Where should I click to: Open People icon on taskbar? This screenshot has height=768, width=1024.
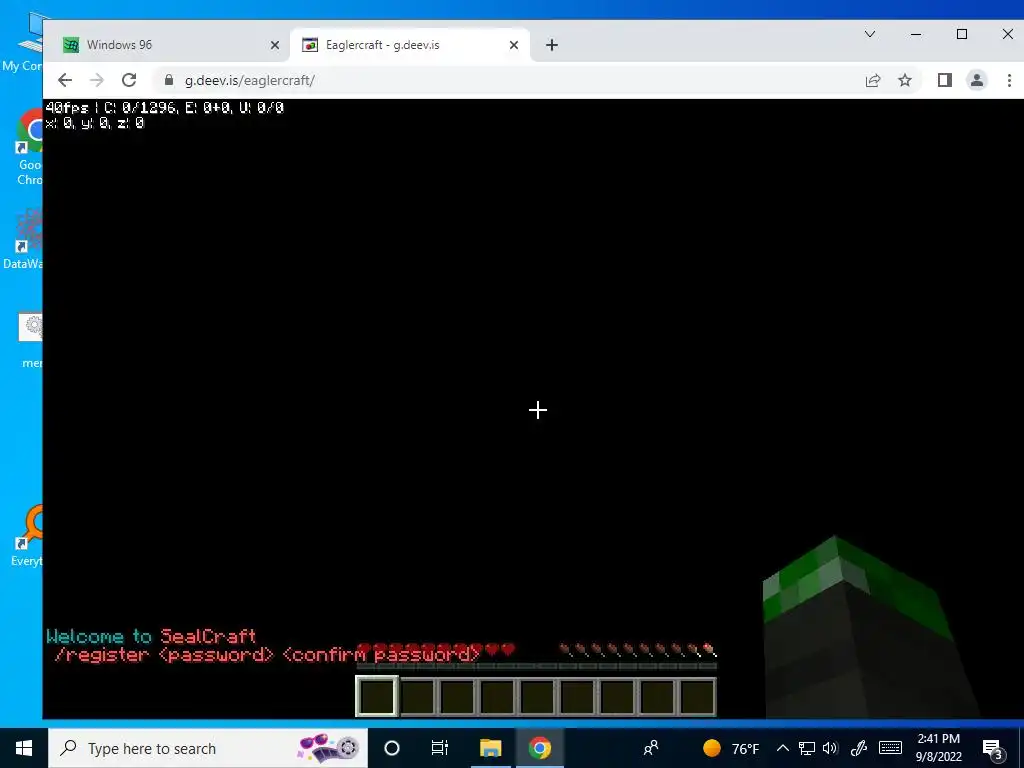pos(650,748)
